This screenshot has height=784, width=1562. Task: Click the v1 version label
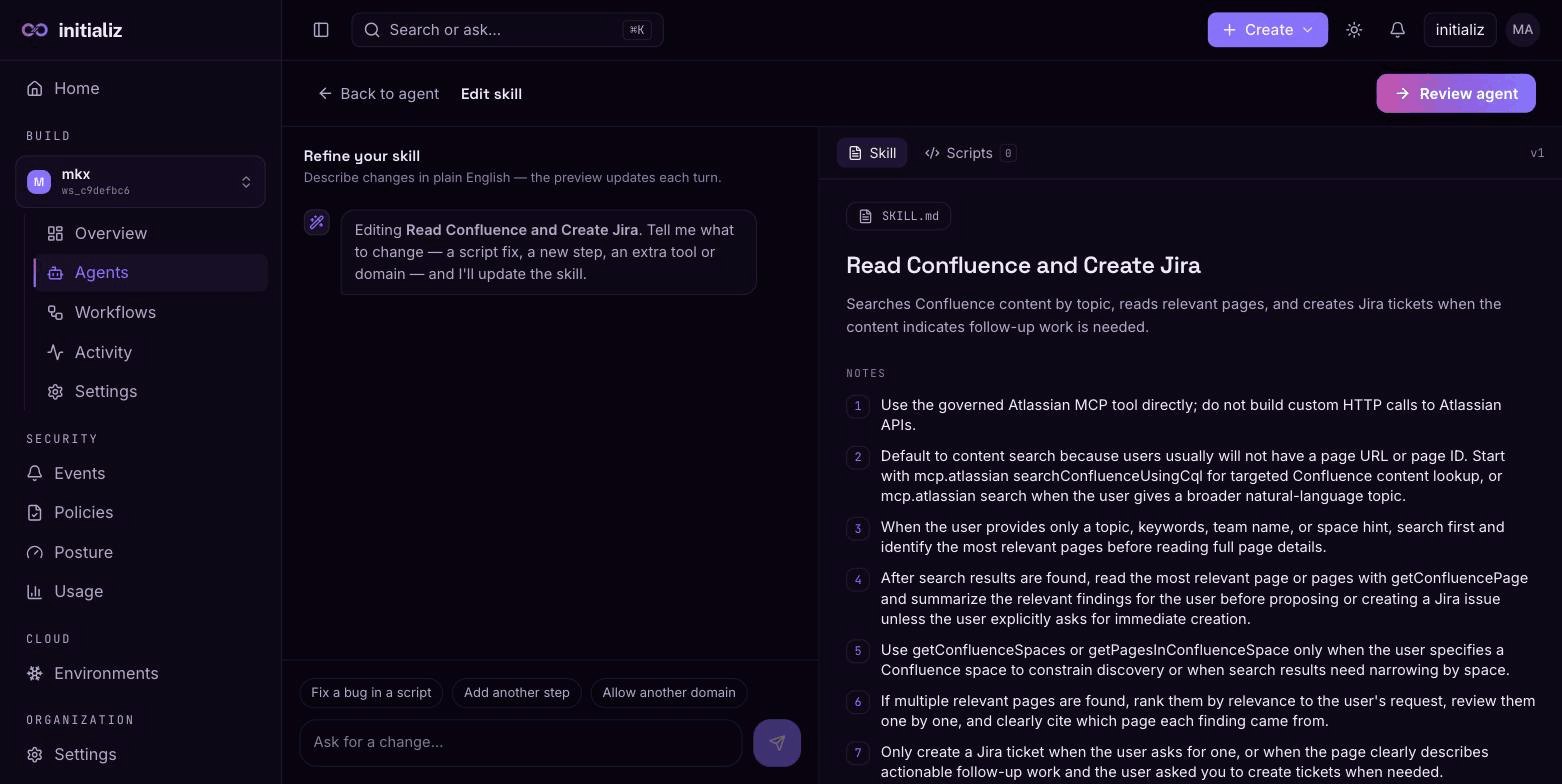coord(1537,153)
